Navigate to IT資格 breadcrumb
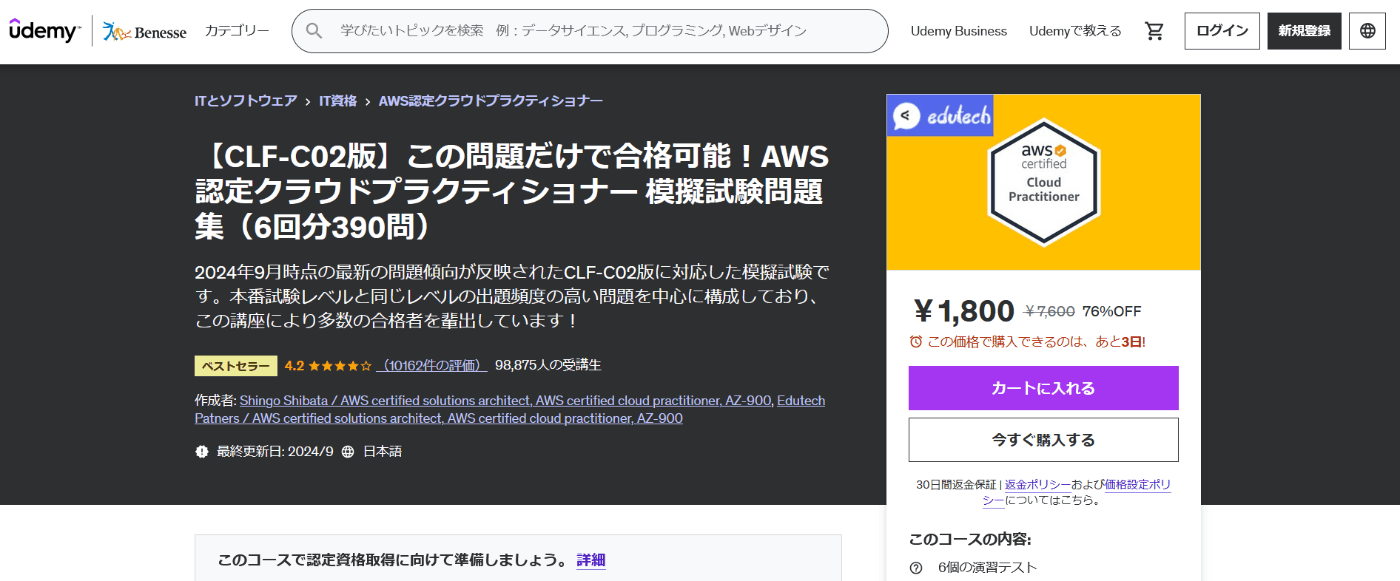The width and height of the screenshot is (1400, 581). coord(338,101)
